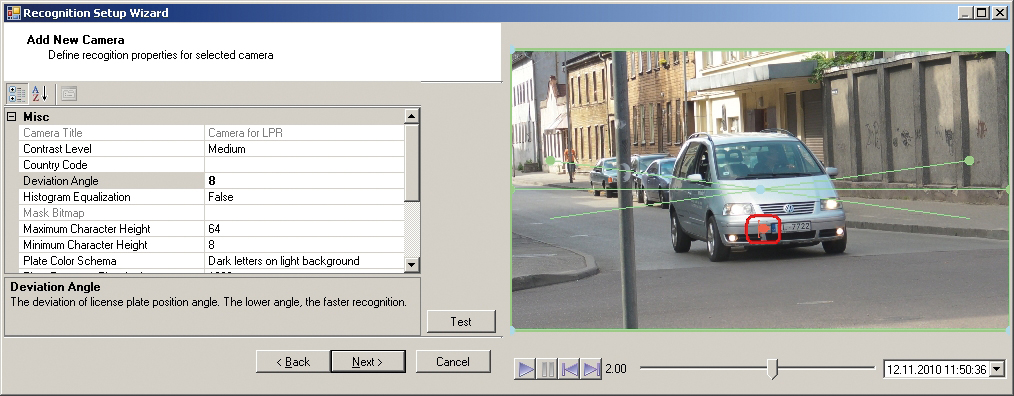Click the Test button

461,322
